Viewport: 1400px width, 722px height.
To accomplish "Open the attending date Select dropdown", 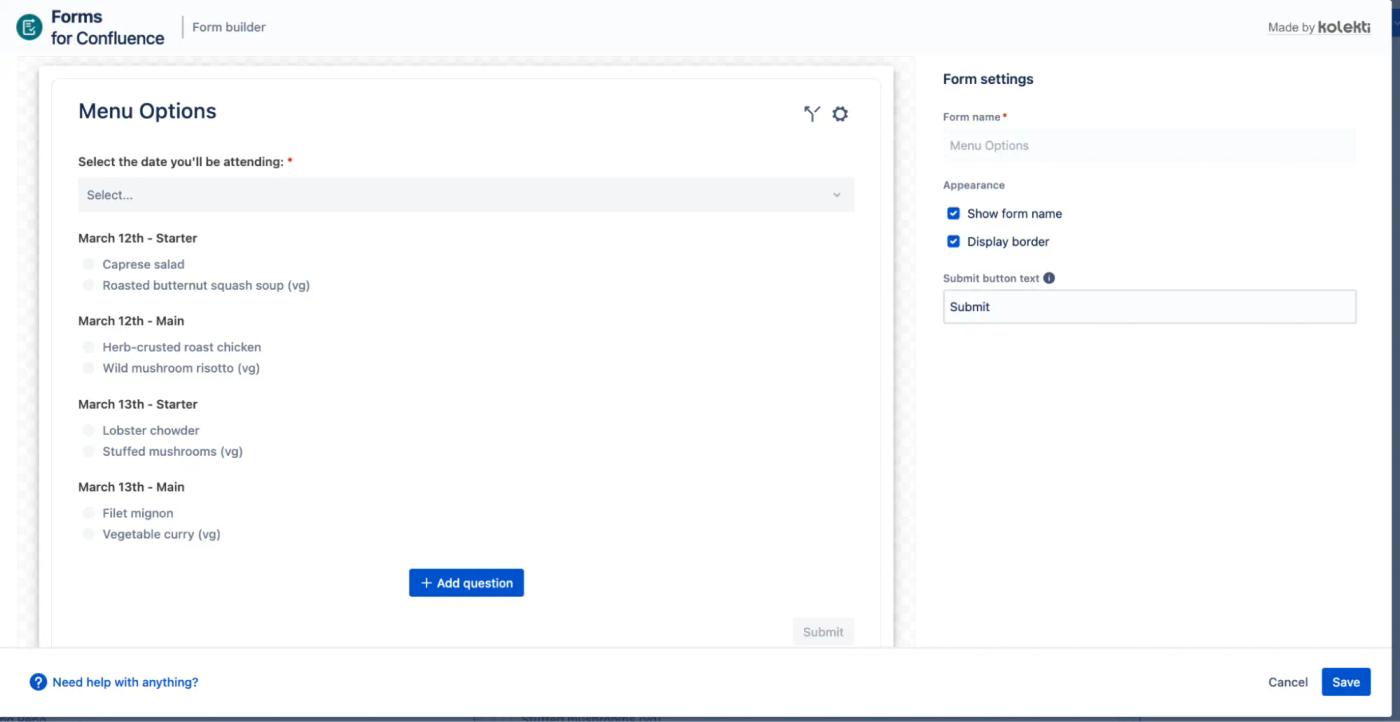I will 466,195.
